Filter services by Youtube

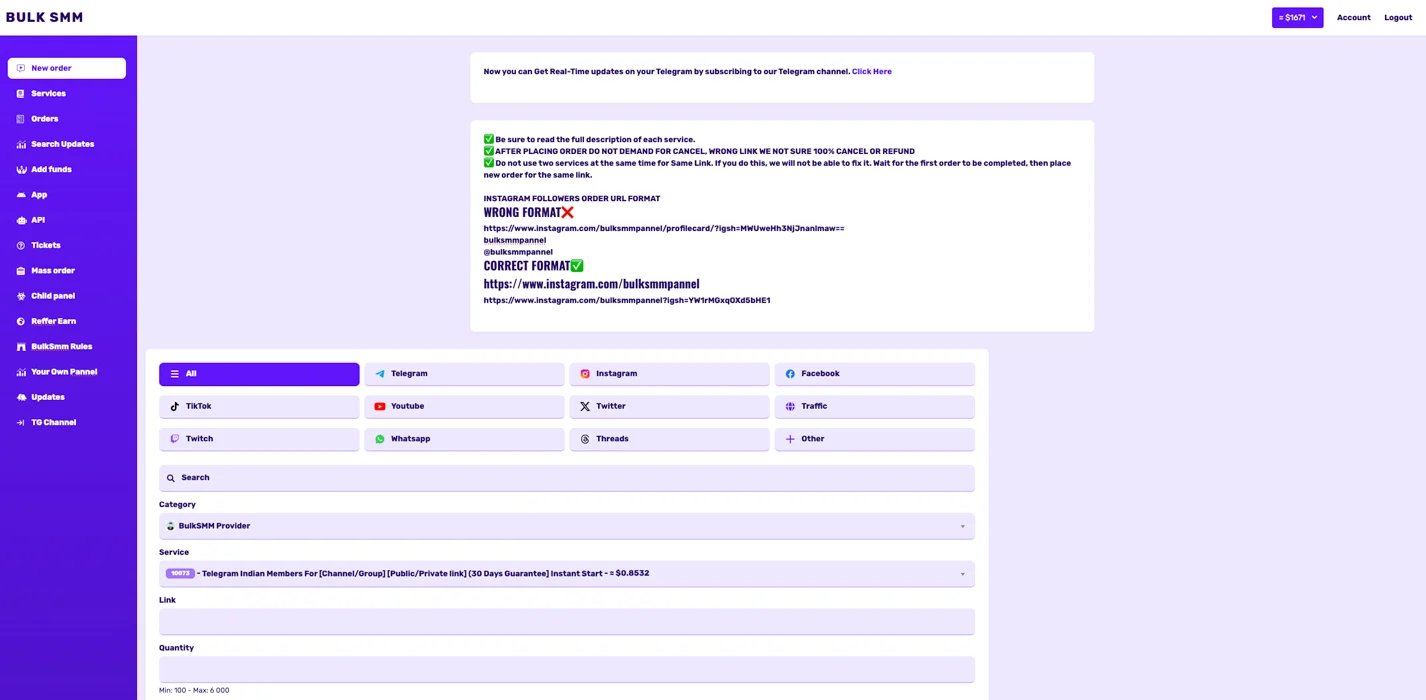pos(464,407)
